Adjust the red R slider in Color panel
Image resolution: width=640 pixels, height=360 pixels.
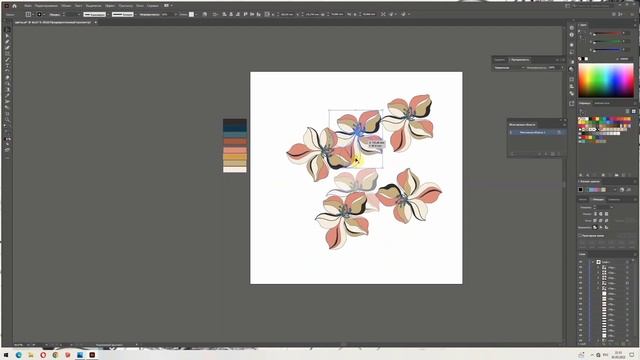(x=607, y=33)
